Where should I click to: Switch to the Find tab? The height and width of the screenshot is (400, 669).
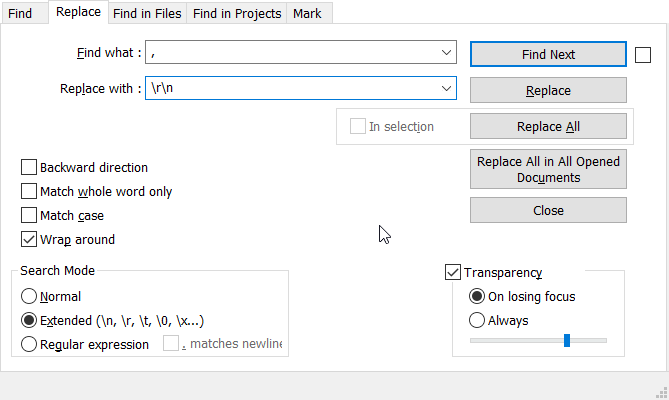(x=20, y=14)
